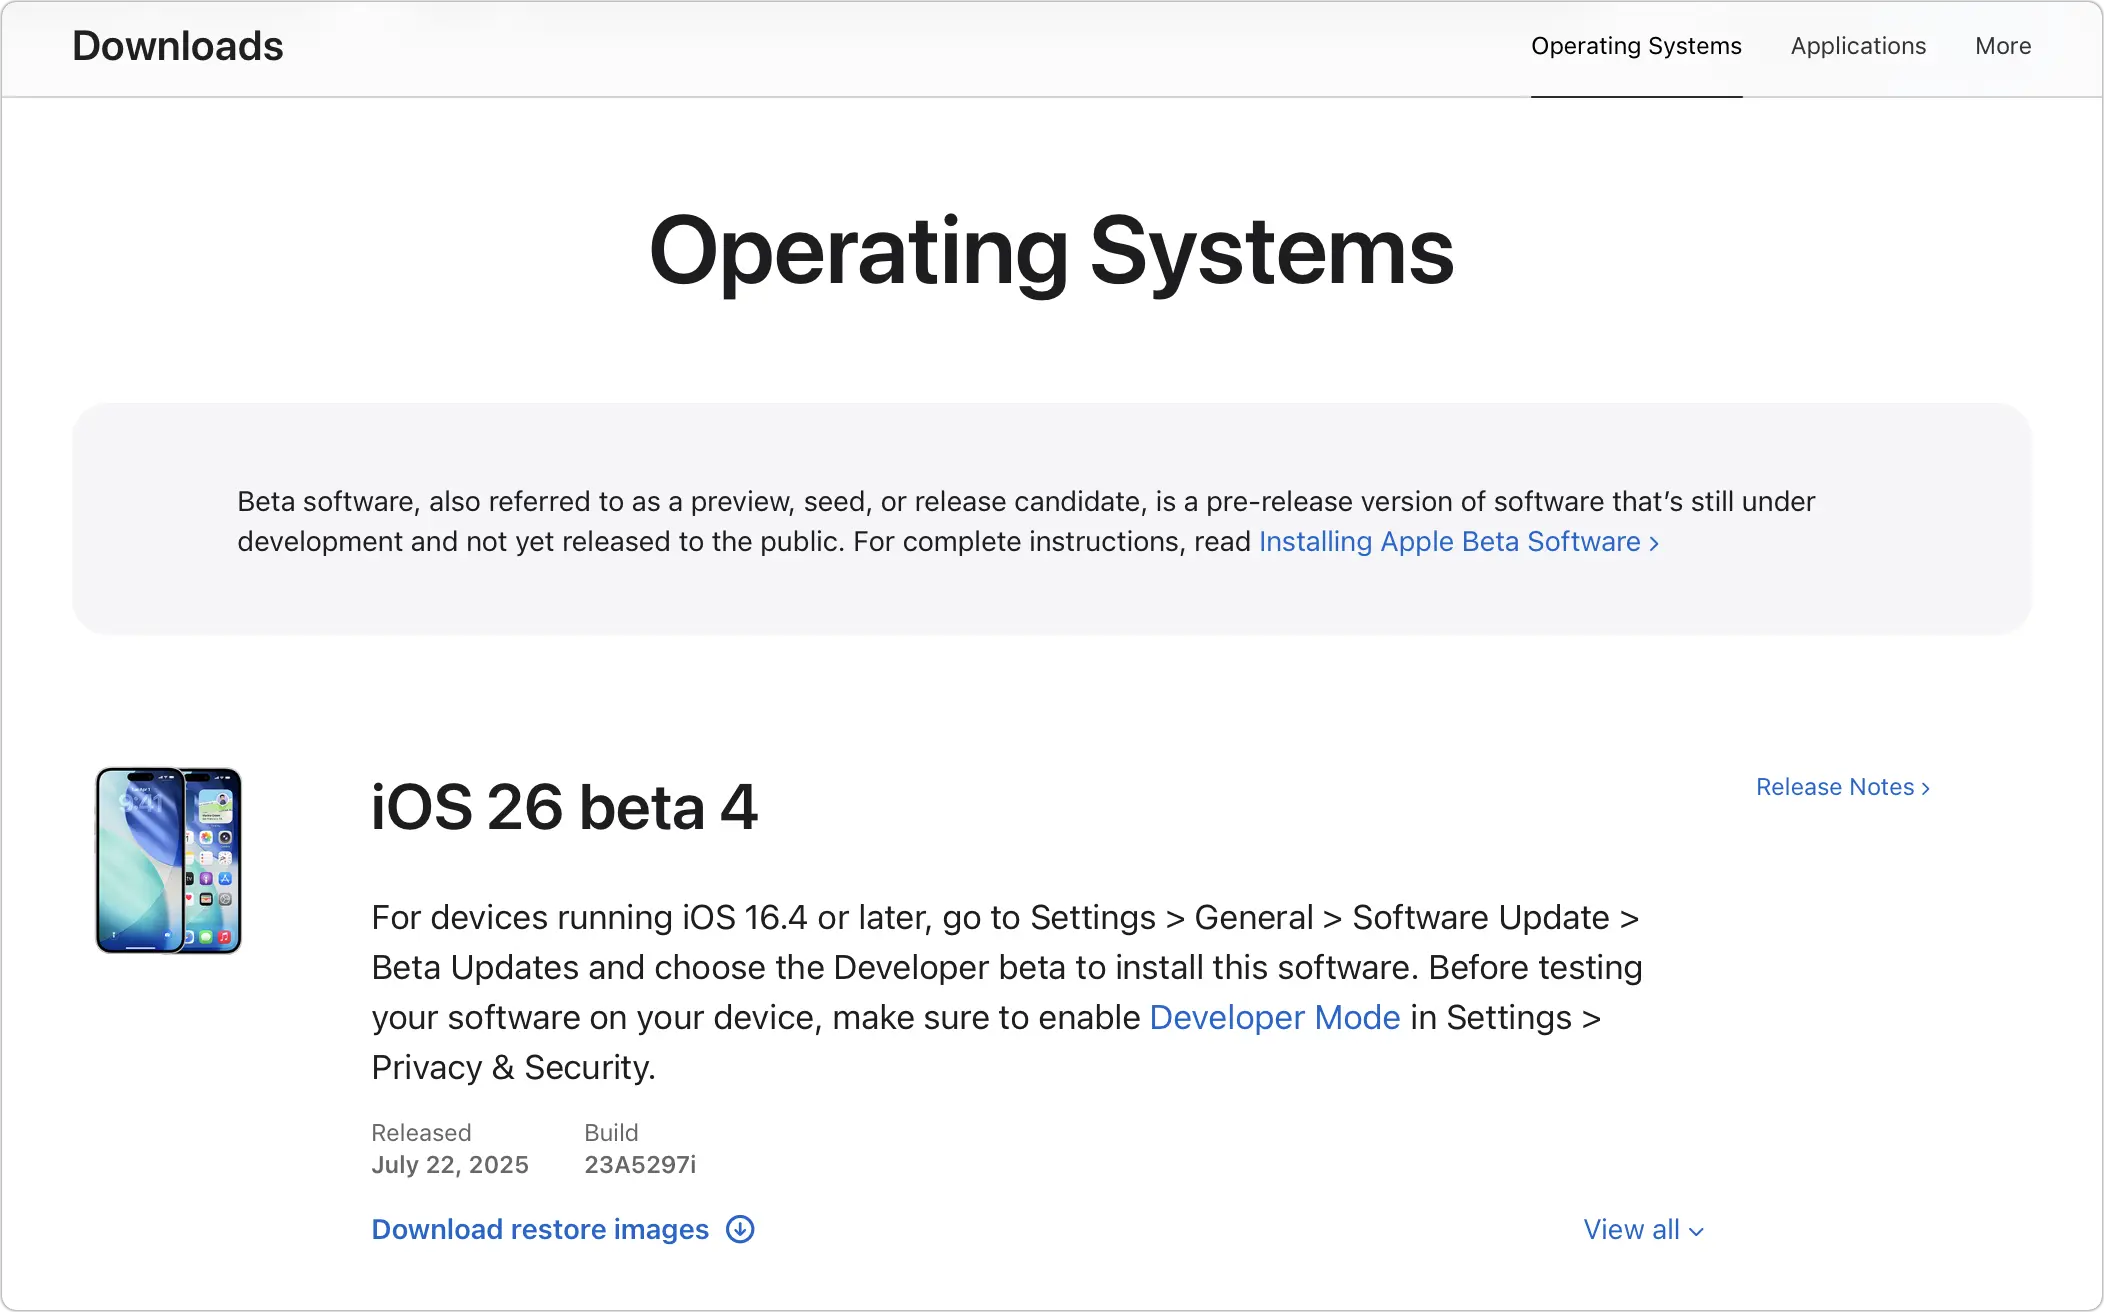
Task: Click the Released label
Action: point(421,1133)
